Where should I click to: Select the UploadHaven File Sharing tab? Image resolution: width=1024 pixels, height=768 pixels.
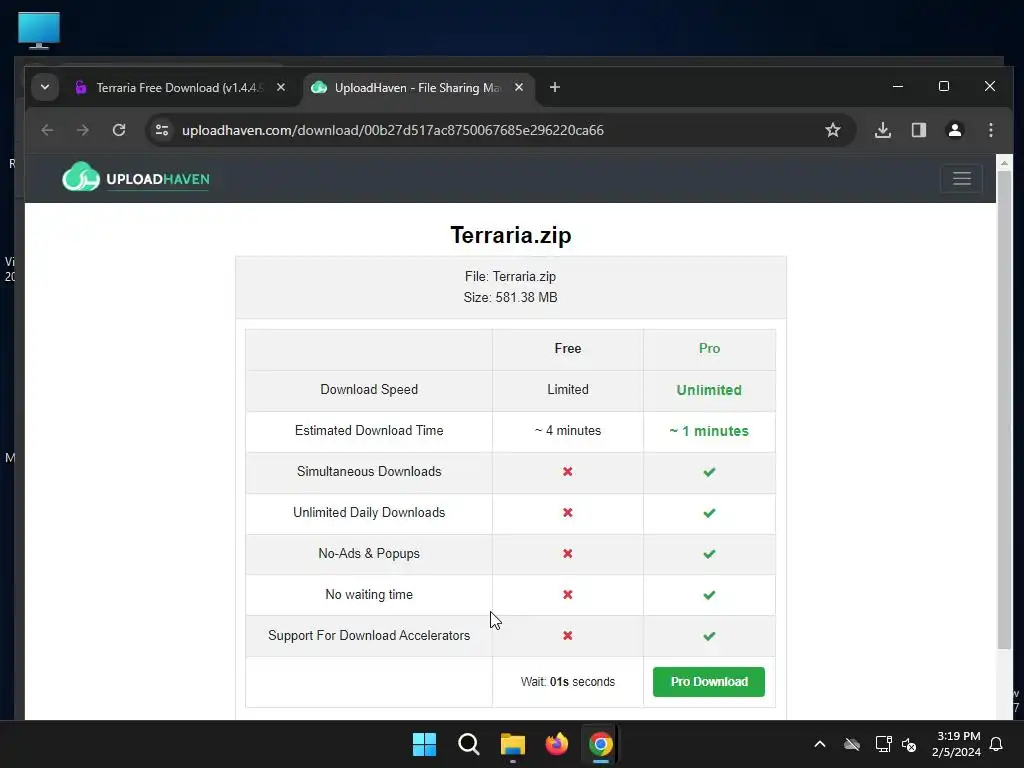click(x=418, y=88)
